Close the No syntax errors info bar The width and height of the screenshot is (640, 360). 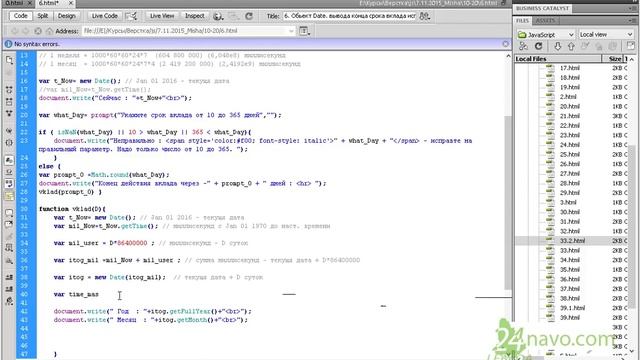click(505, 44)
